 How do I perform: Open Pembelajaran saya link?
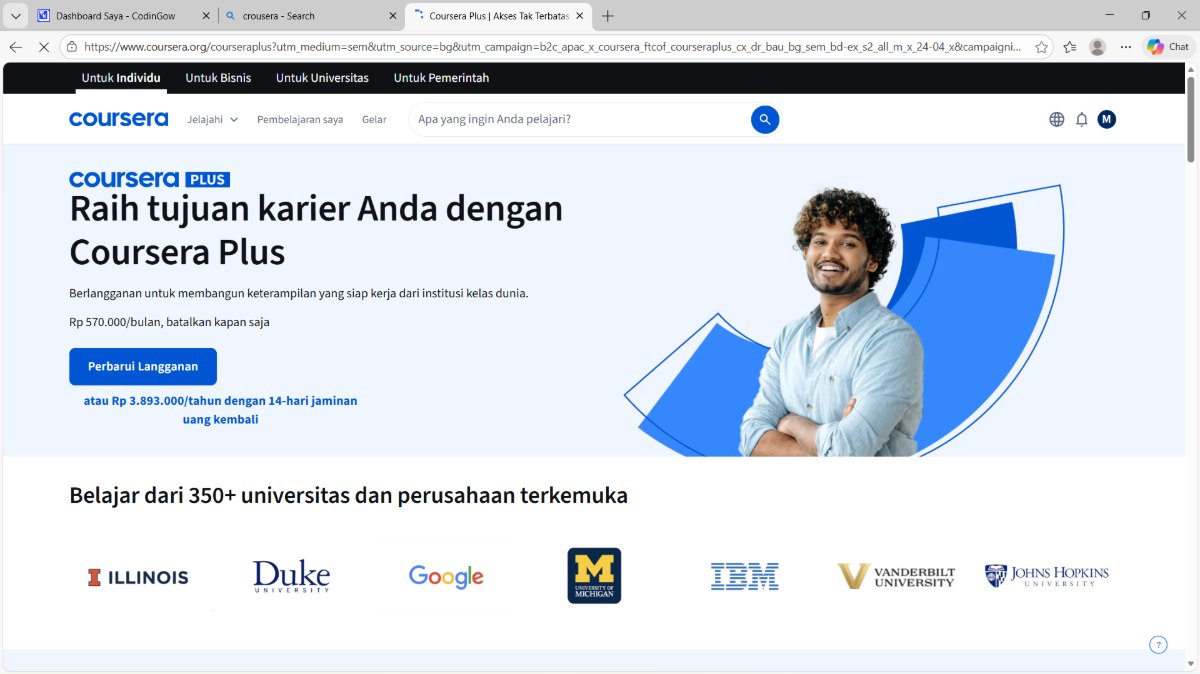[x=300, y=119]
